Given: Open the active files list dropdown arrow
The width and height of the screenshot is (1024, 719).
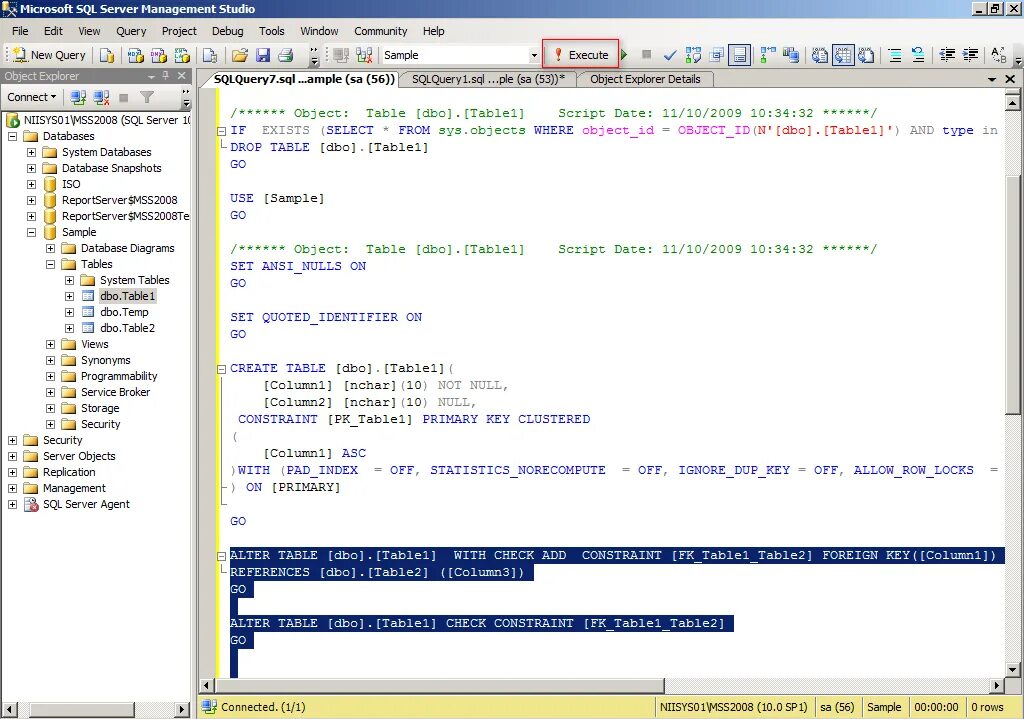Looking at the screenshot, I should pos(992,79).
